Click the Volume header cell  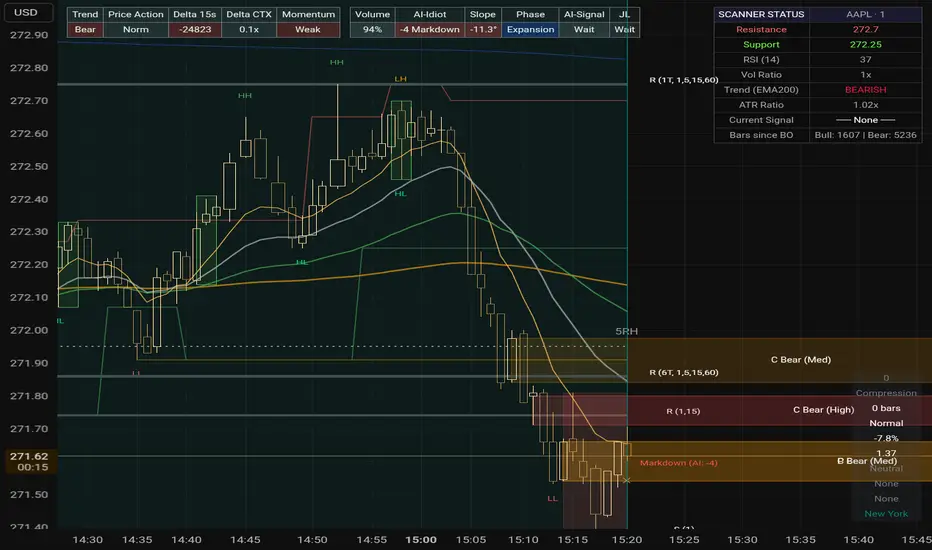372,14
